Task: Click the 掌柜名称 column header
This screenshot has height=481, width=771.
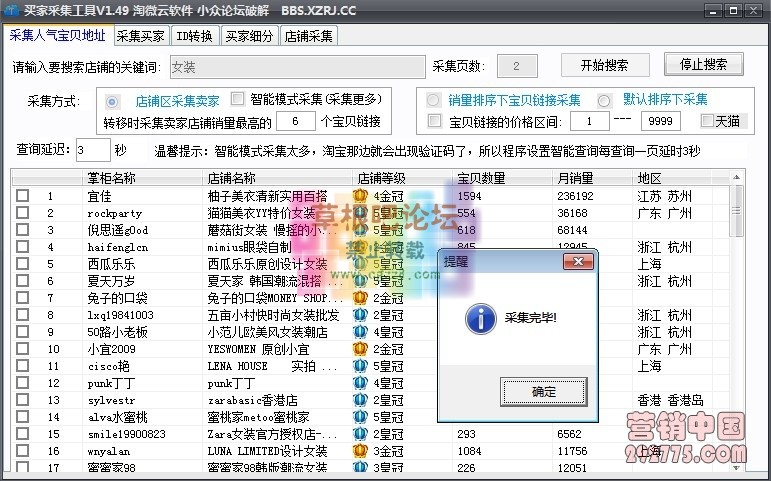Action: (143, 178)
